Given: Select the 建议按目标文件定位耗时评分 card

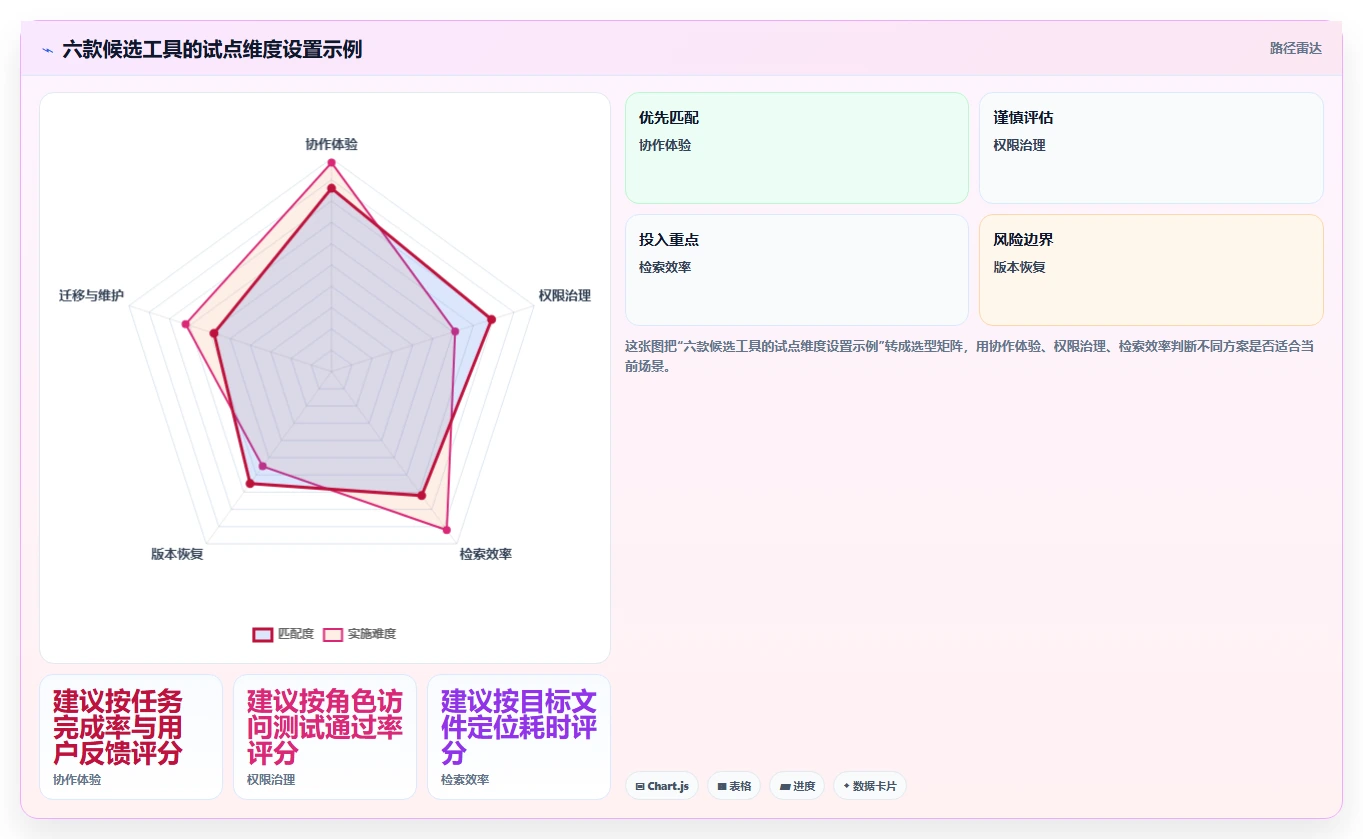Looking at the screenshot, I should tap(519, 737).
